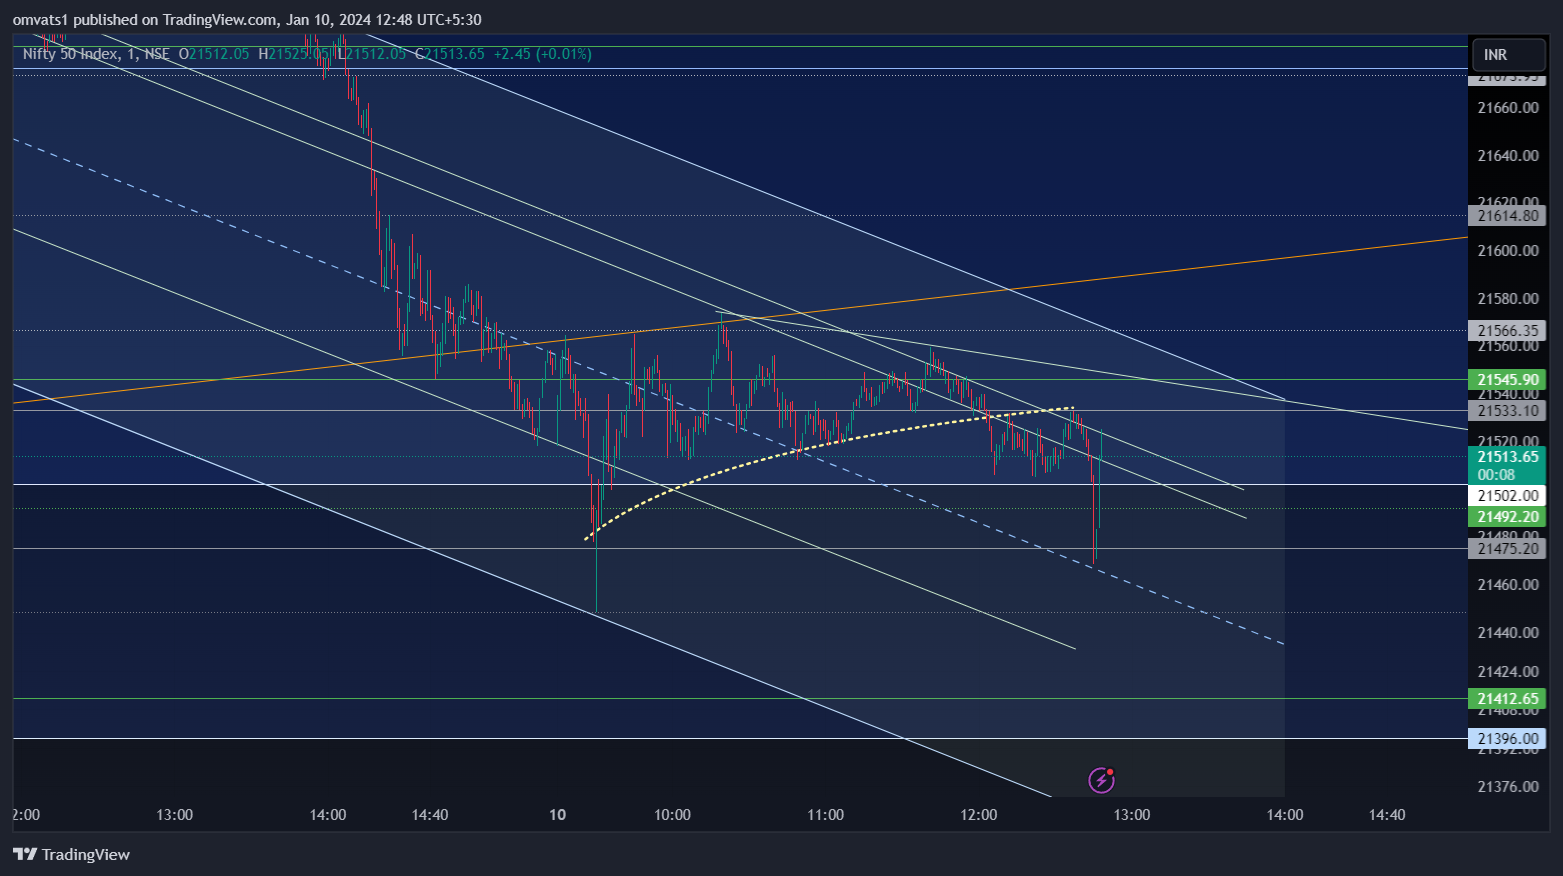Click the close value C21513.65 in legend

[450, 54]
